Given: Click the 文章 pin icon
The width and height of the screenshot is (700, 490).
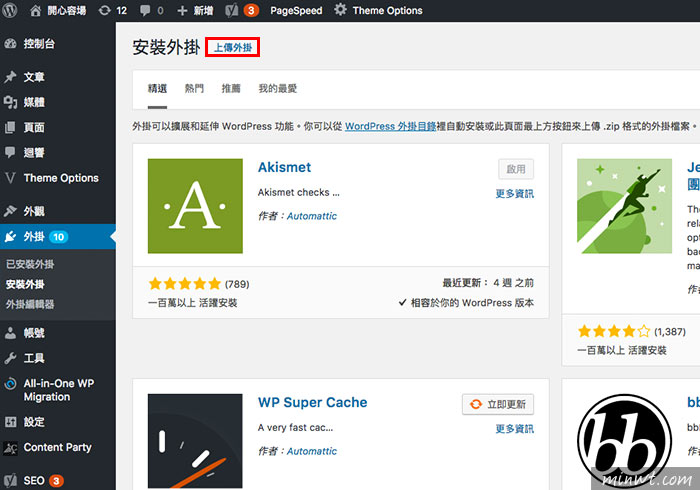Looking at the screenshot, I should [x=10, y=77].
